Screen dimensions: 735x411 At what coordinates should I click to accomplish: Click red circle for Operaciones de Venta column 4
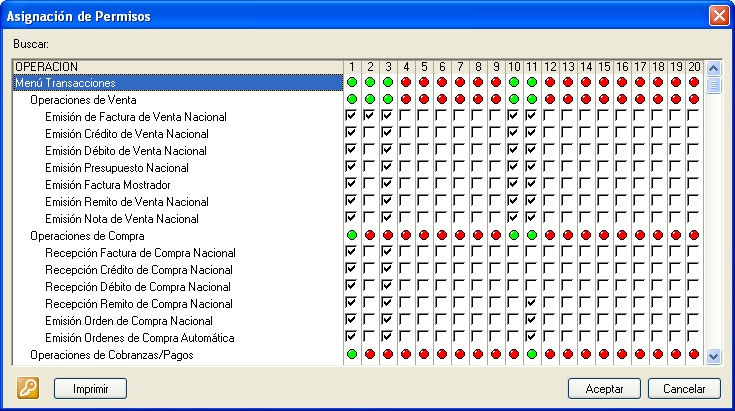tap(406, 100)
